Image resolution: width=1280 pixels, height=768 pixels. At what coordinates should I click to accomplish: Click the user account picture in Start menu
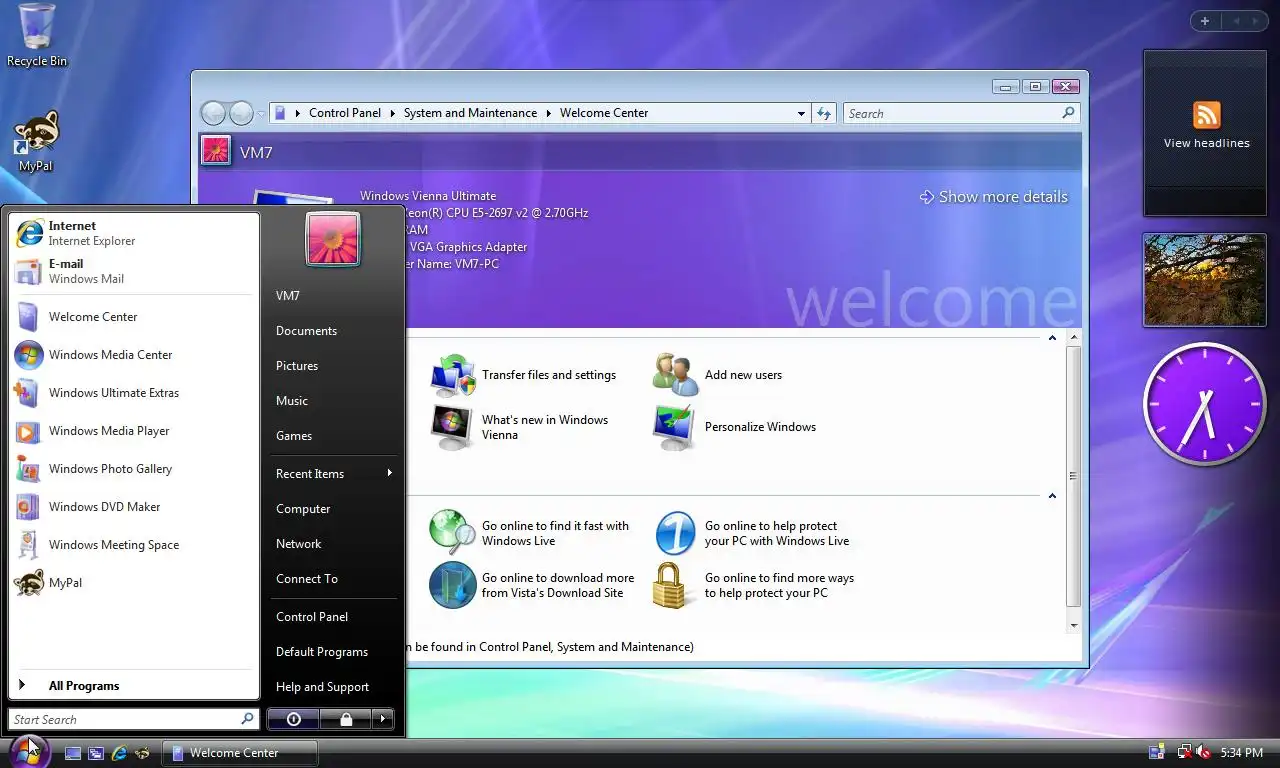coord(333,239)
